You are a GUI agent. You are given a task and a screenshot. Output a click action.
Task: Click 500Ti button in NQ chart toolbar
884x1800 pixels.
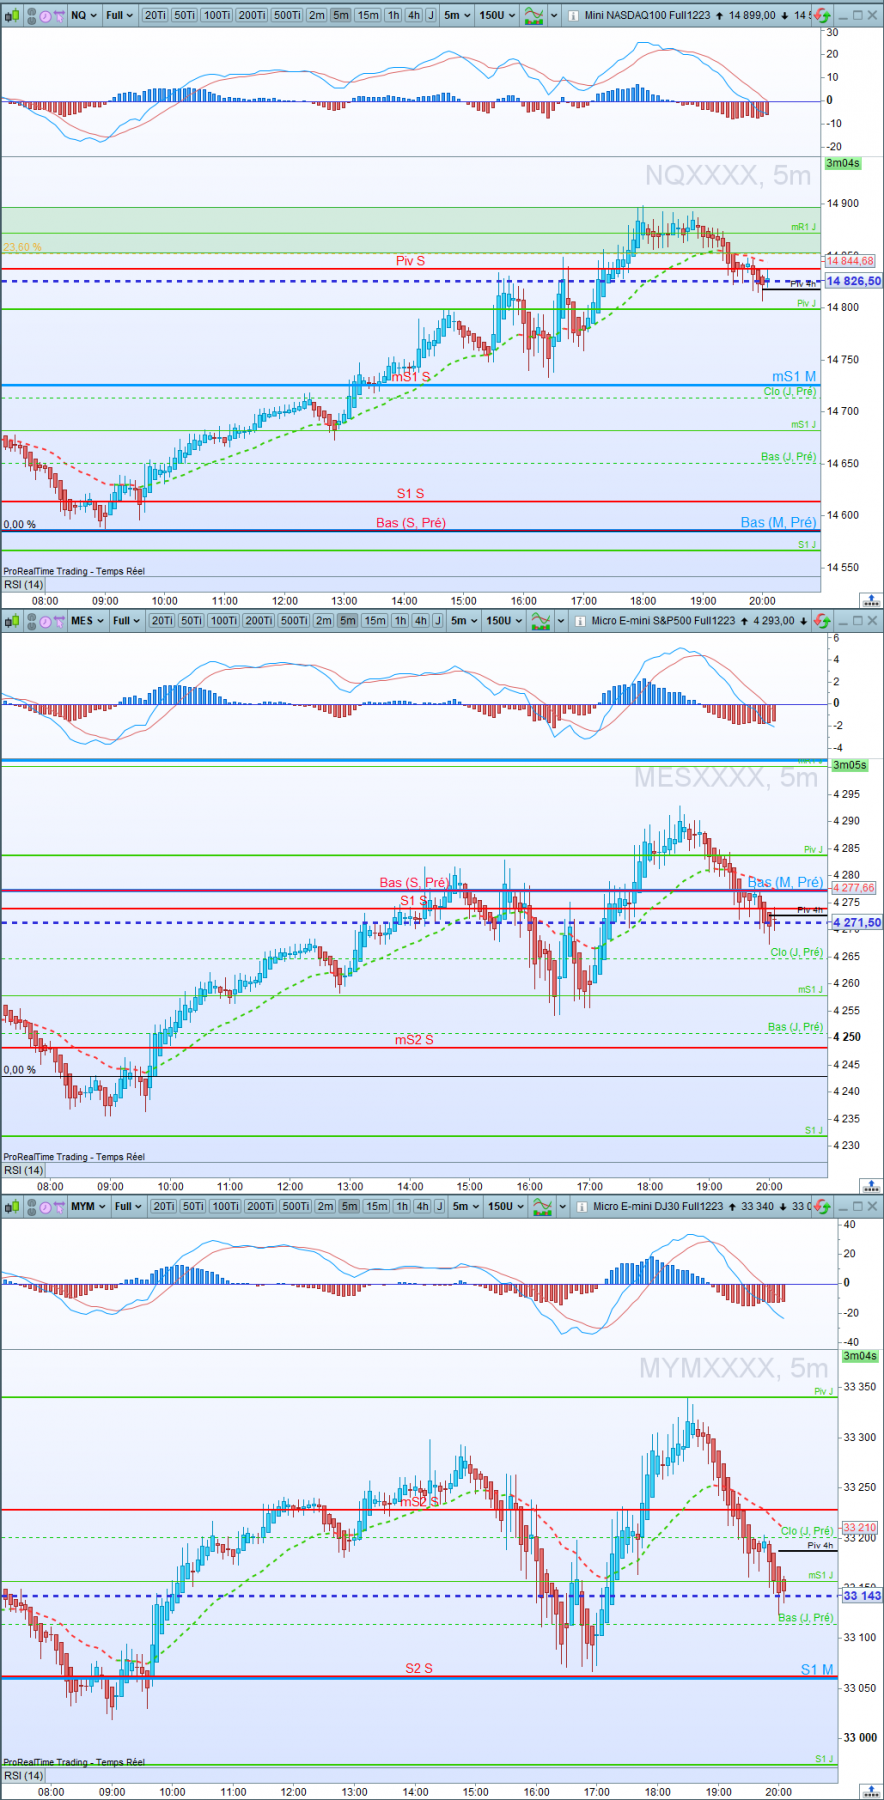(x=287, y=15)
